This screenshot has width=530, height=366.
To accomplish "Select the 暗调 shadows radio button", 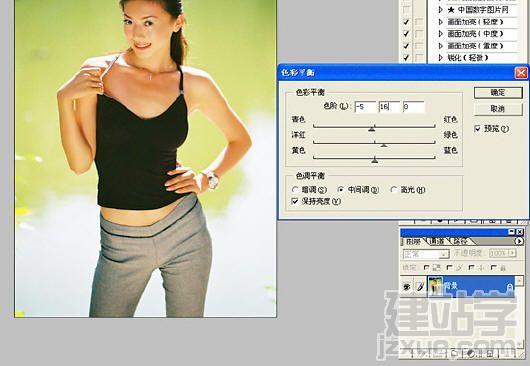I will tap(295, 190).
